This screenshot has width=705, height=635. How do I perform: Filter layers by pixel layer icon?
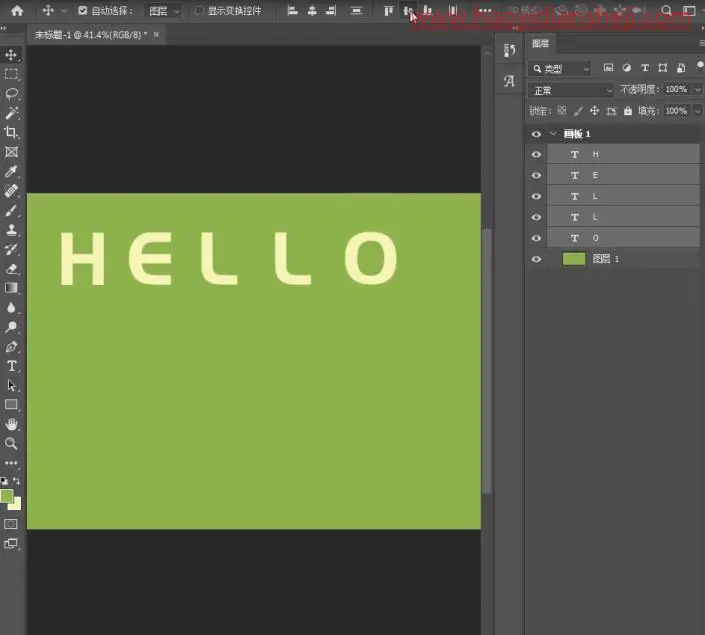click(x=608, y=68)
